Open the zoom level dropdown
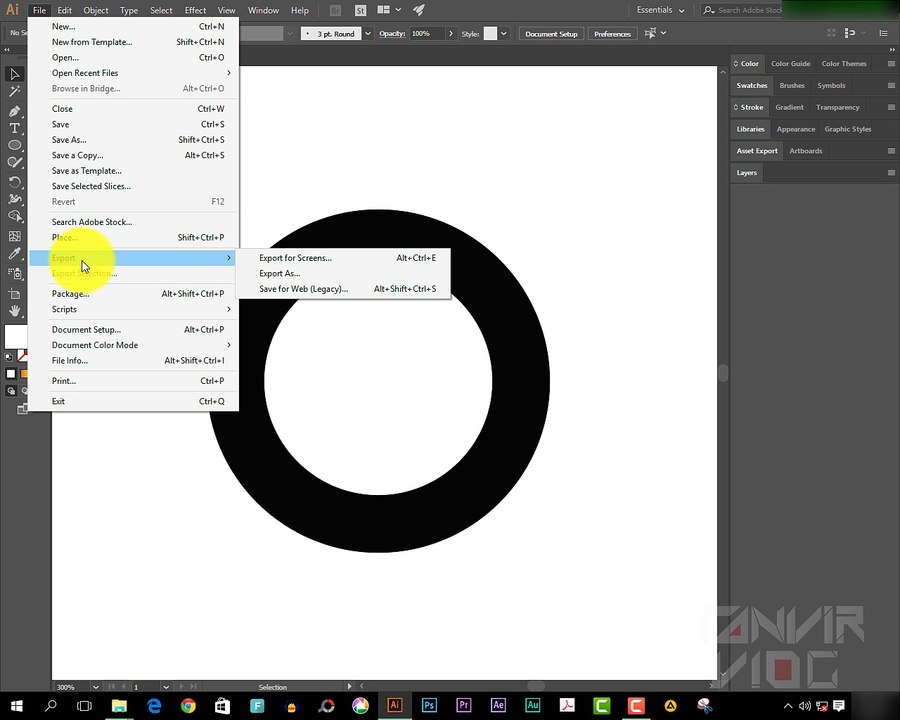 [95, 687]
